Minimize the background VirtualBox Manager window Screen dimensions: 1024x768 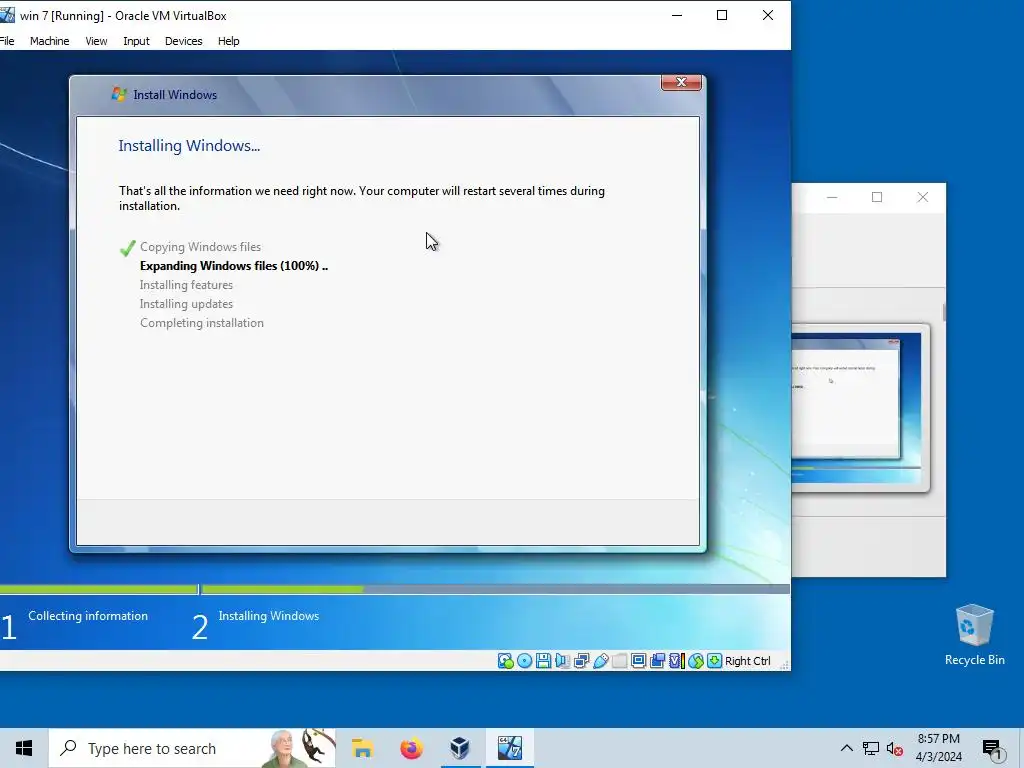(832, 197)
